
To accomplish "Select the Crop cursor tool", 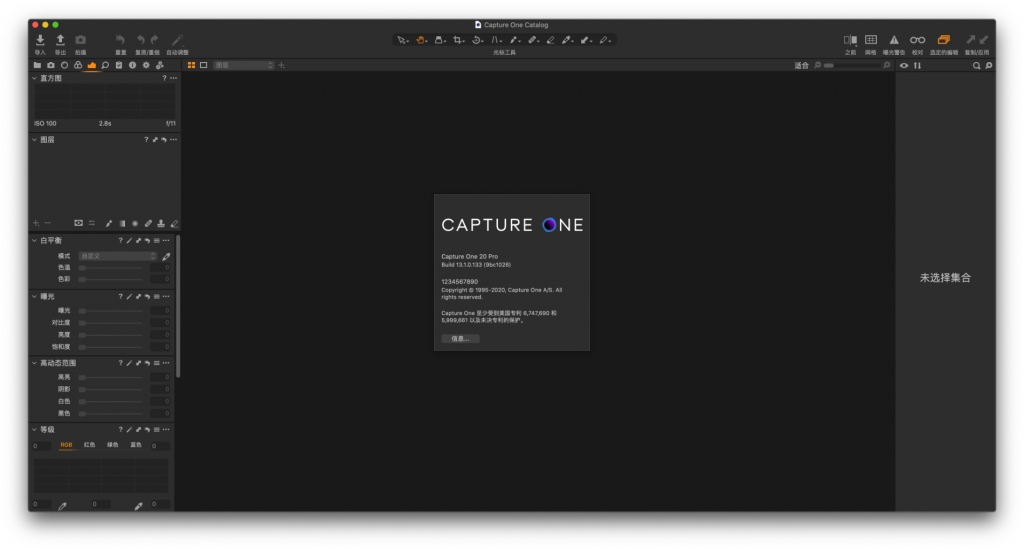I will 459,40.
